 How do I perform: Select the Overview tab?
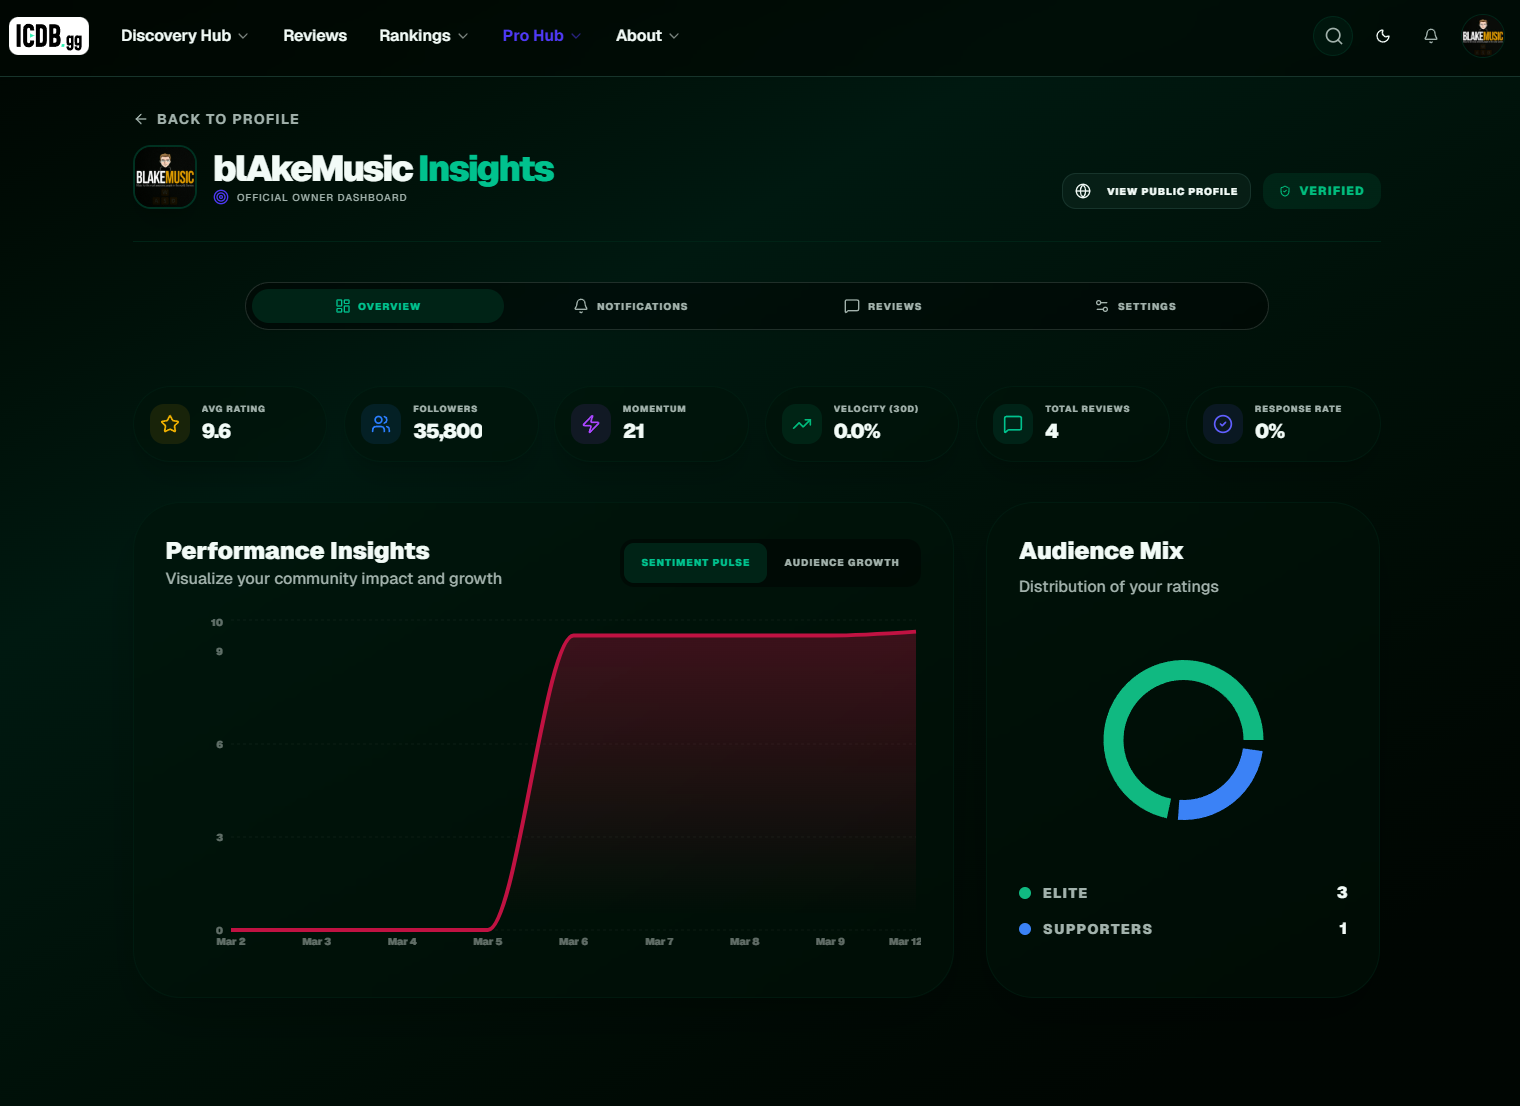coord(378,306)
